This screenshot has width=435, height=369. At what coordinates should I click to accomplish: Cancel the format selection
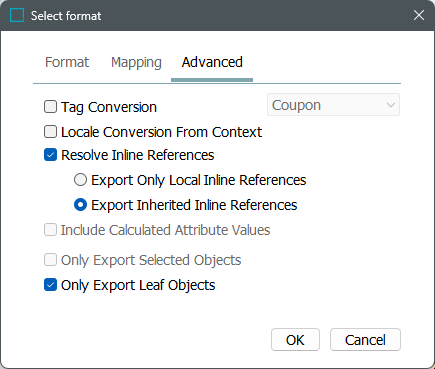point(365,340)
